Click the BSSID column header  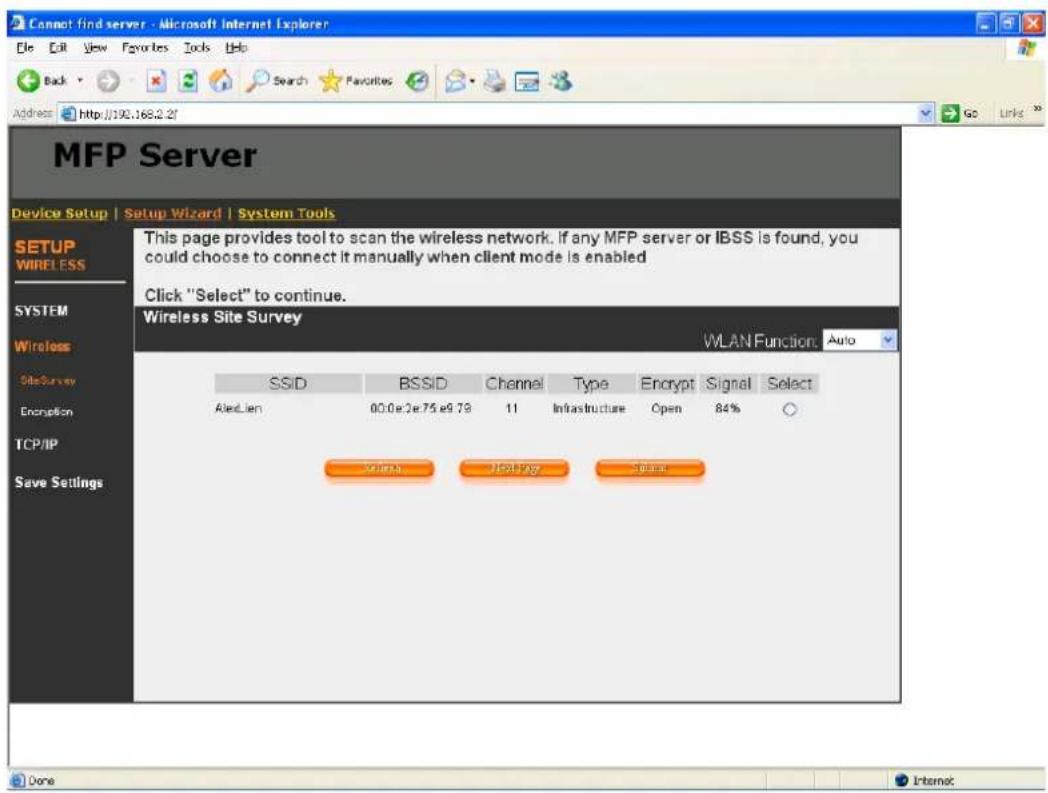coord(422,384)
